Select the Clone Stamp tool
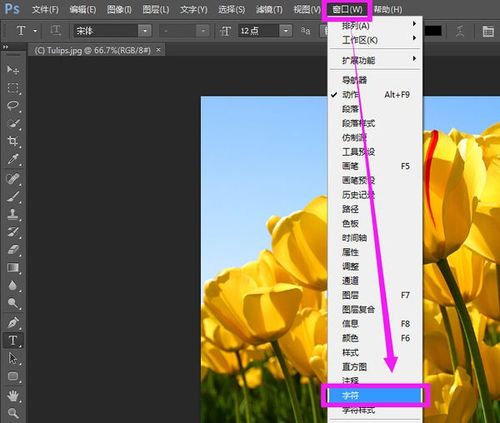This screenshot has height=423, width=500. 13,214
